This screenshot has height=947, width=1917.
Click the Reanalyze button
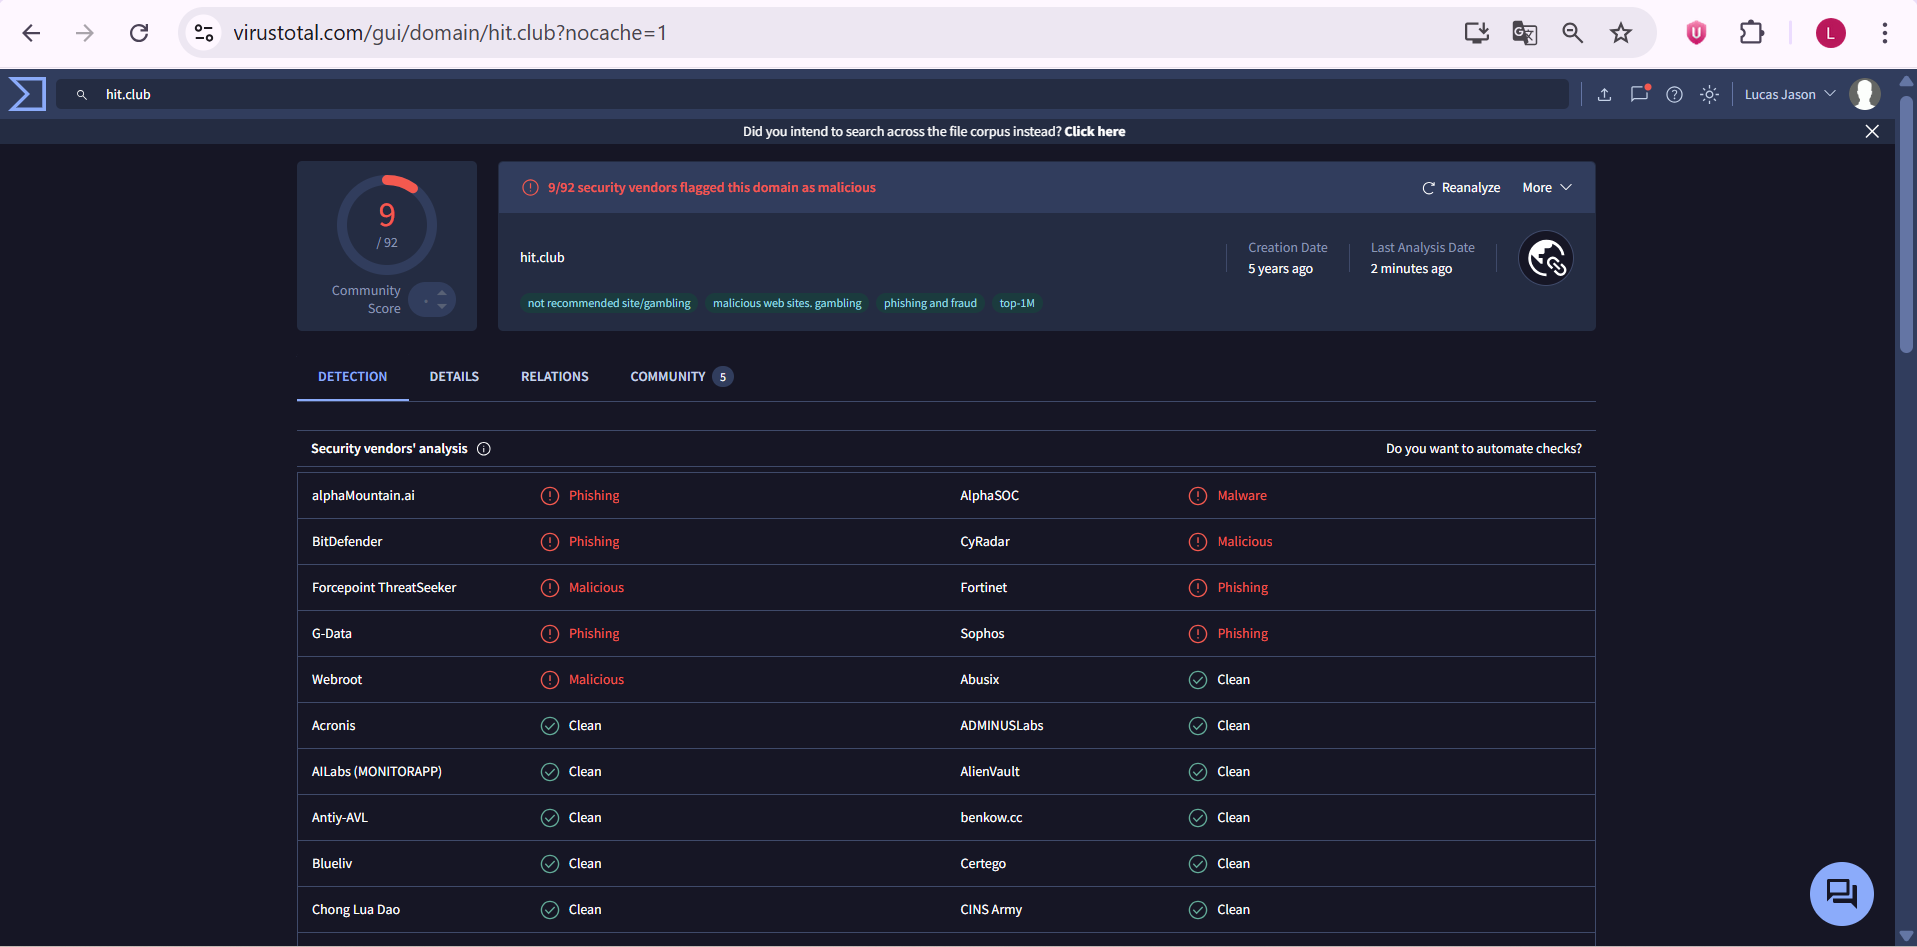1461,188
